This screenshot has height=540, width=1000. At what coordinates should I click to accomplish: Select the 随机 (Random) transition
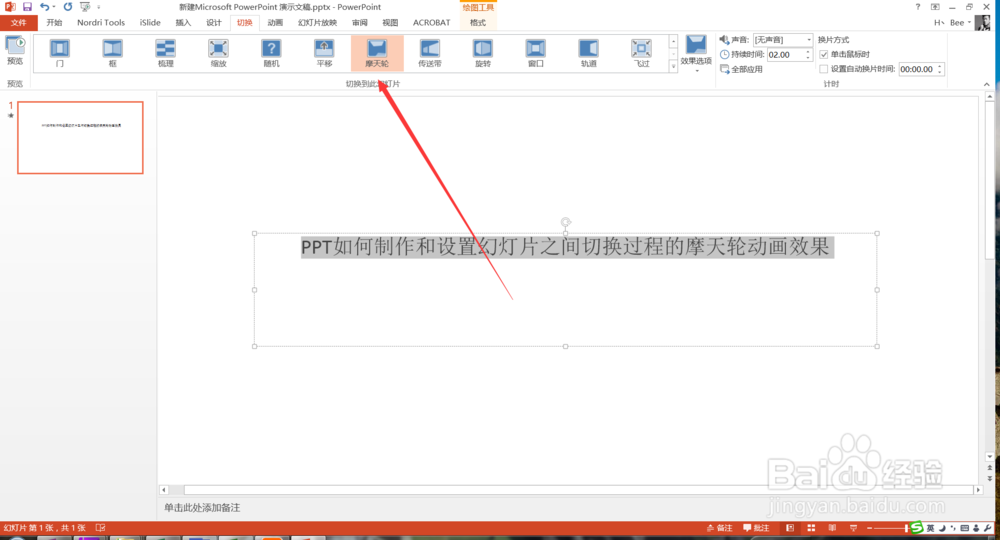click(x=271, y=53)
